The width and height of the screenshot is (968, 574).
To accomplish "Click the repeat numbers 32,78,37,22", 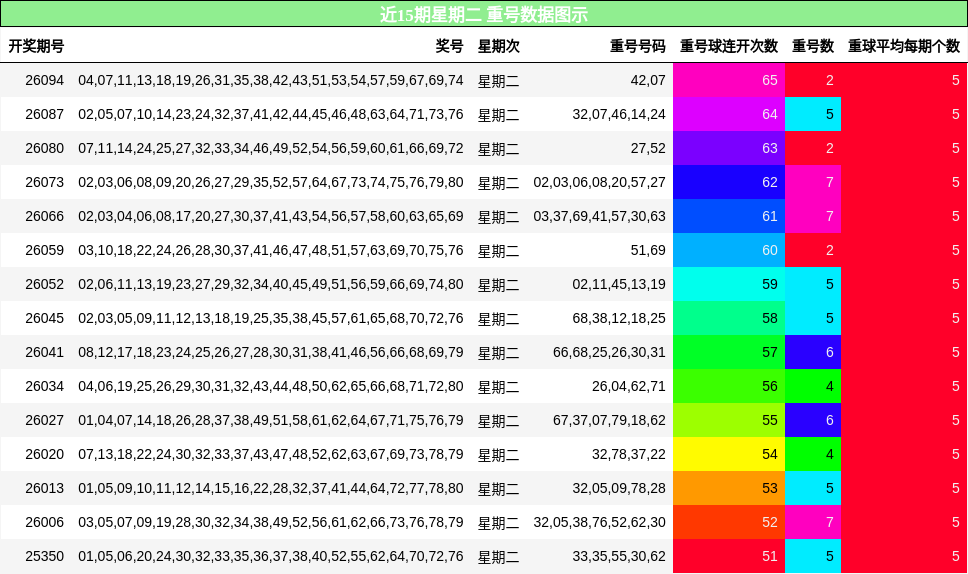I will click(628, 454).
